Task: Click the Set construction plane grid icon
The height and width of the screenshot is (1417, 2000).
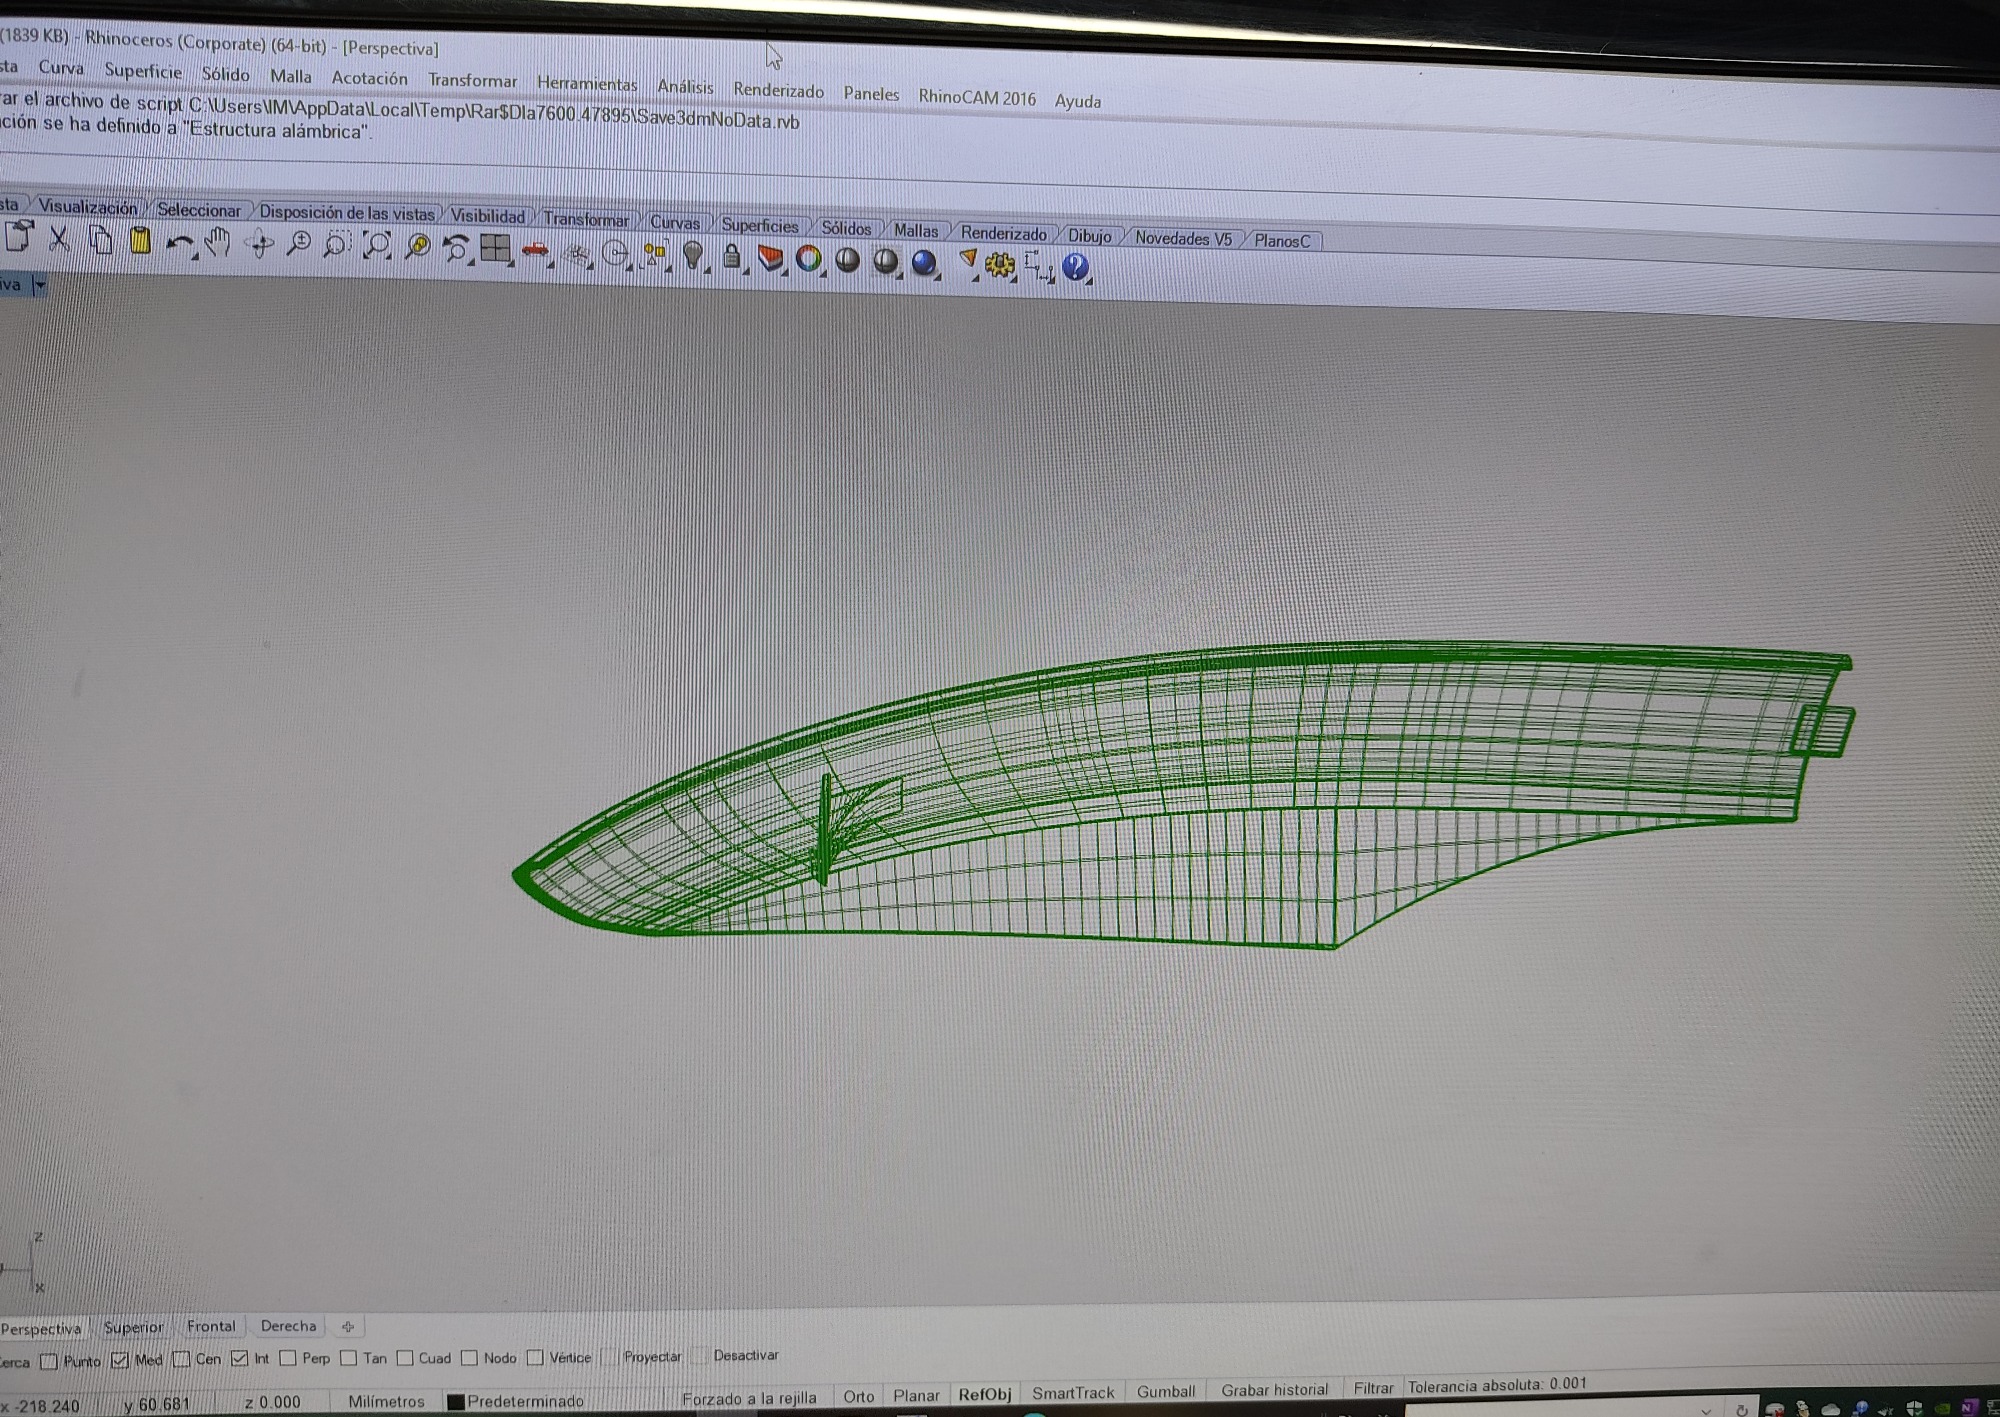Action: (x=577, y=254)
